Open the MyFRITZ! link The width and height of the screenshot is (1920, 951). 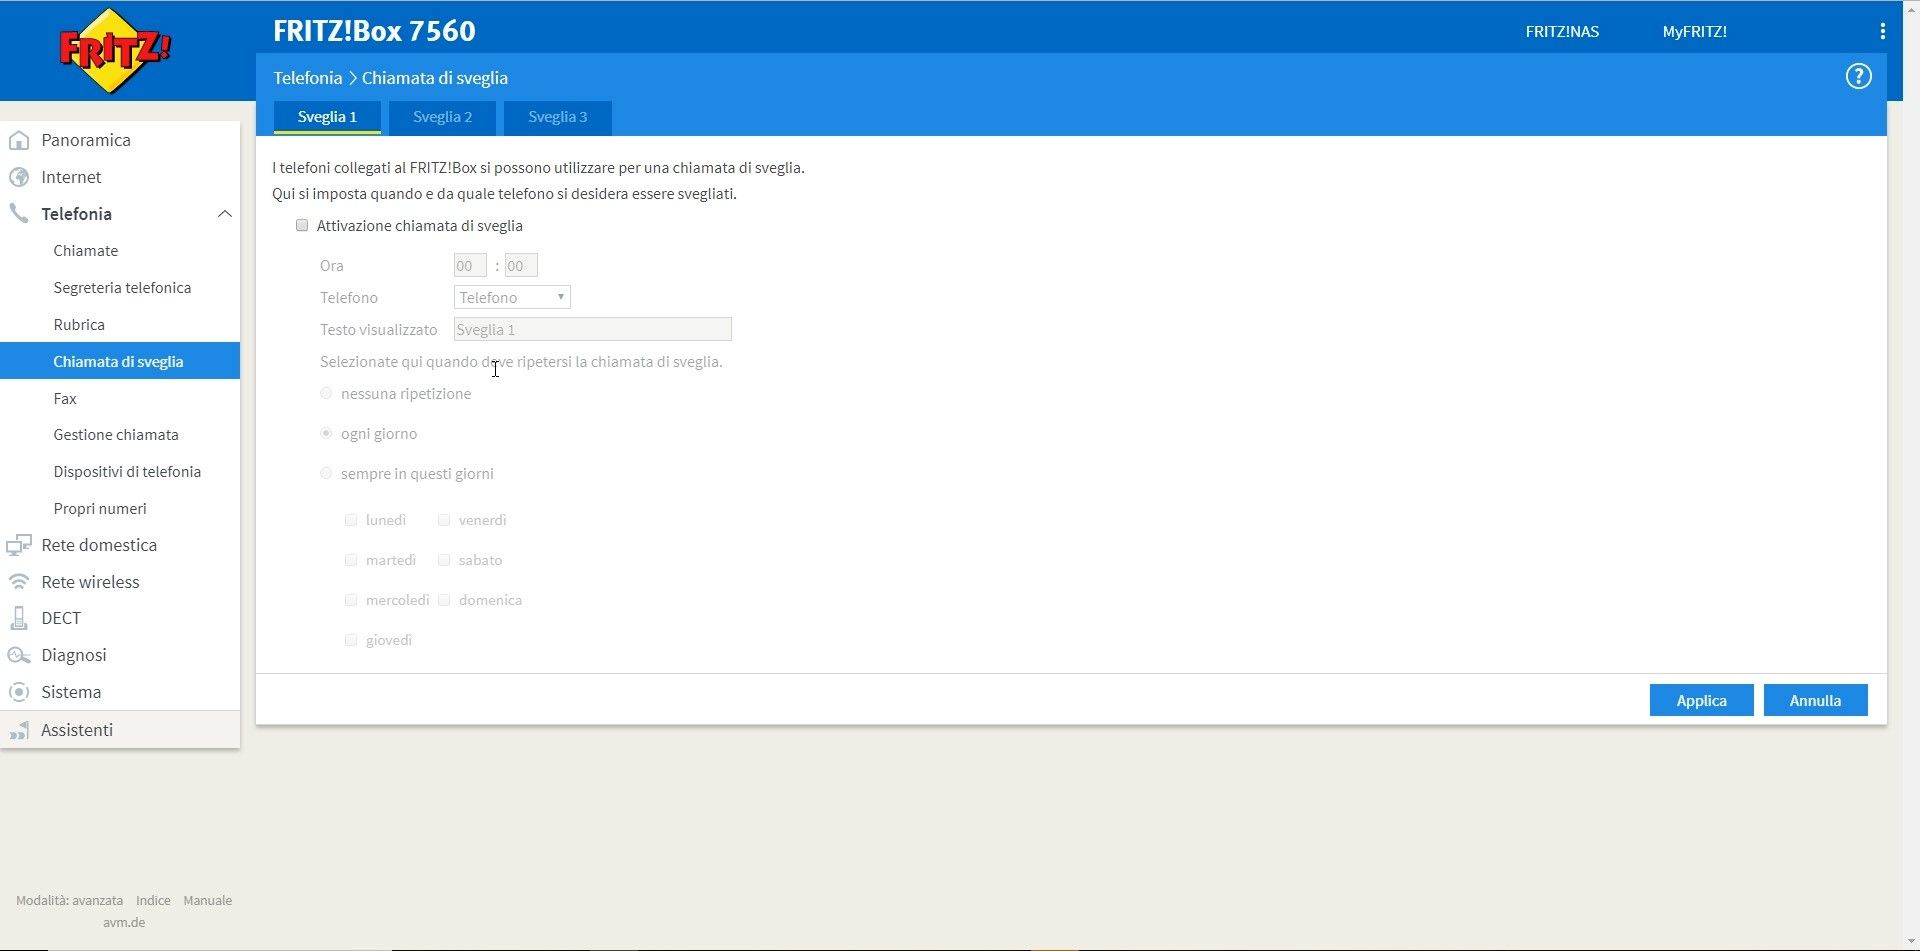pyautogui.click(x=1694, y=32)
